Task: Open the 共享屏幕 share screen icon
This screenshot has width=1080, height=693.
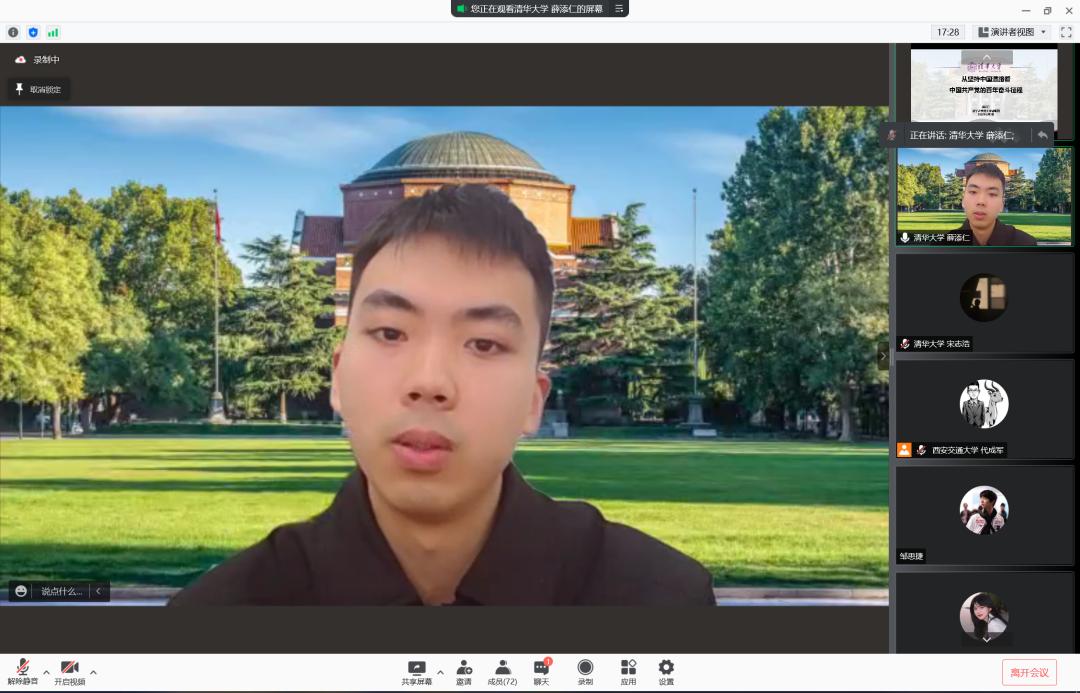Action: pos(416,668)
